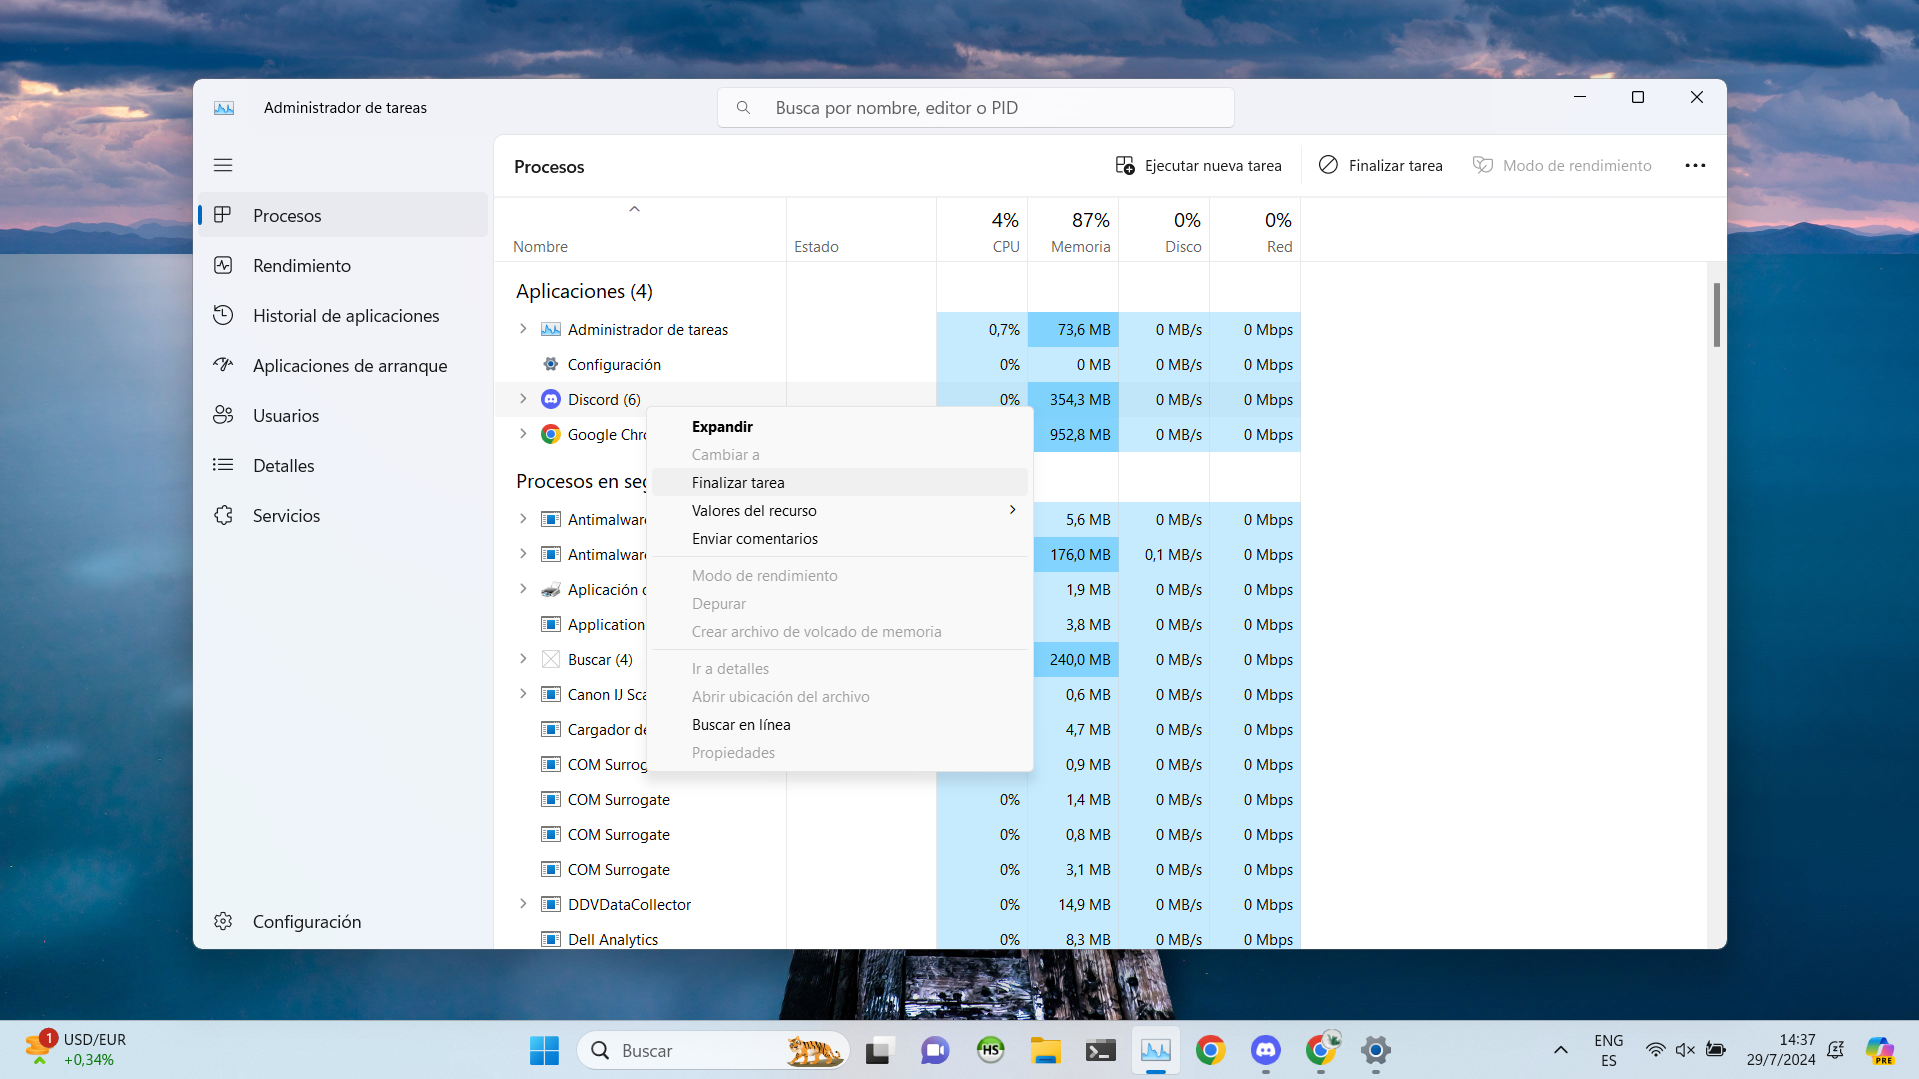Click the vertical scrollbar of process list

click(1716, 315)
